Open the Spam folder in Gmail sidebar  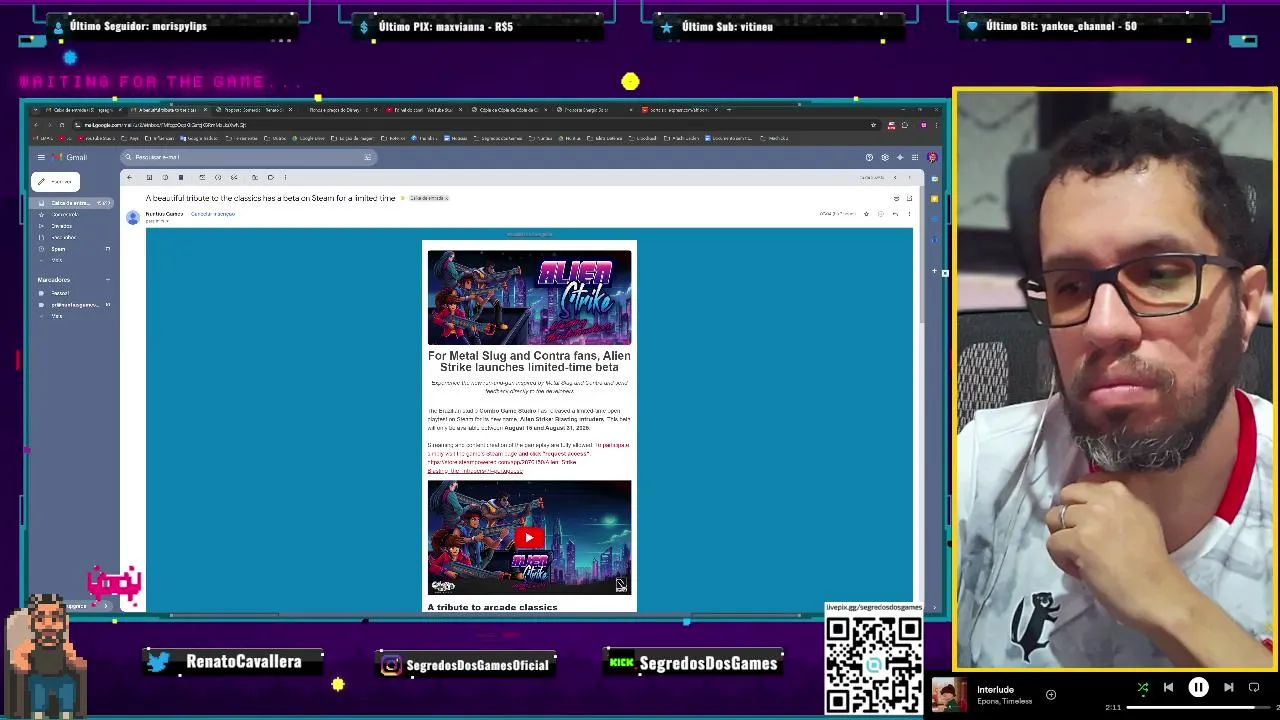pyautogui.click(x=60, y=249)
